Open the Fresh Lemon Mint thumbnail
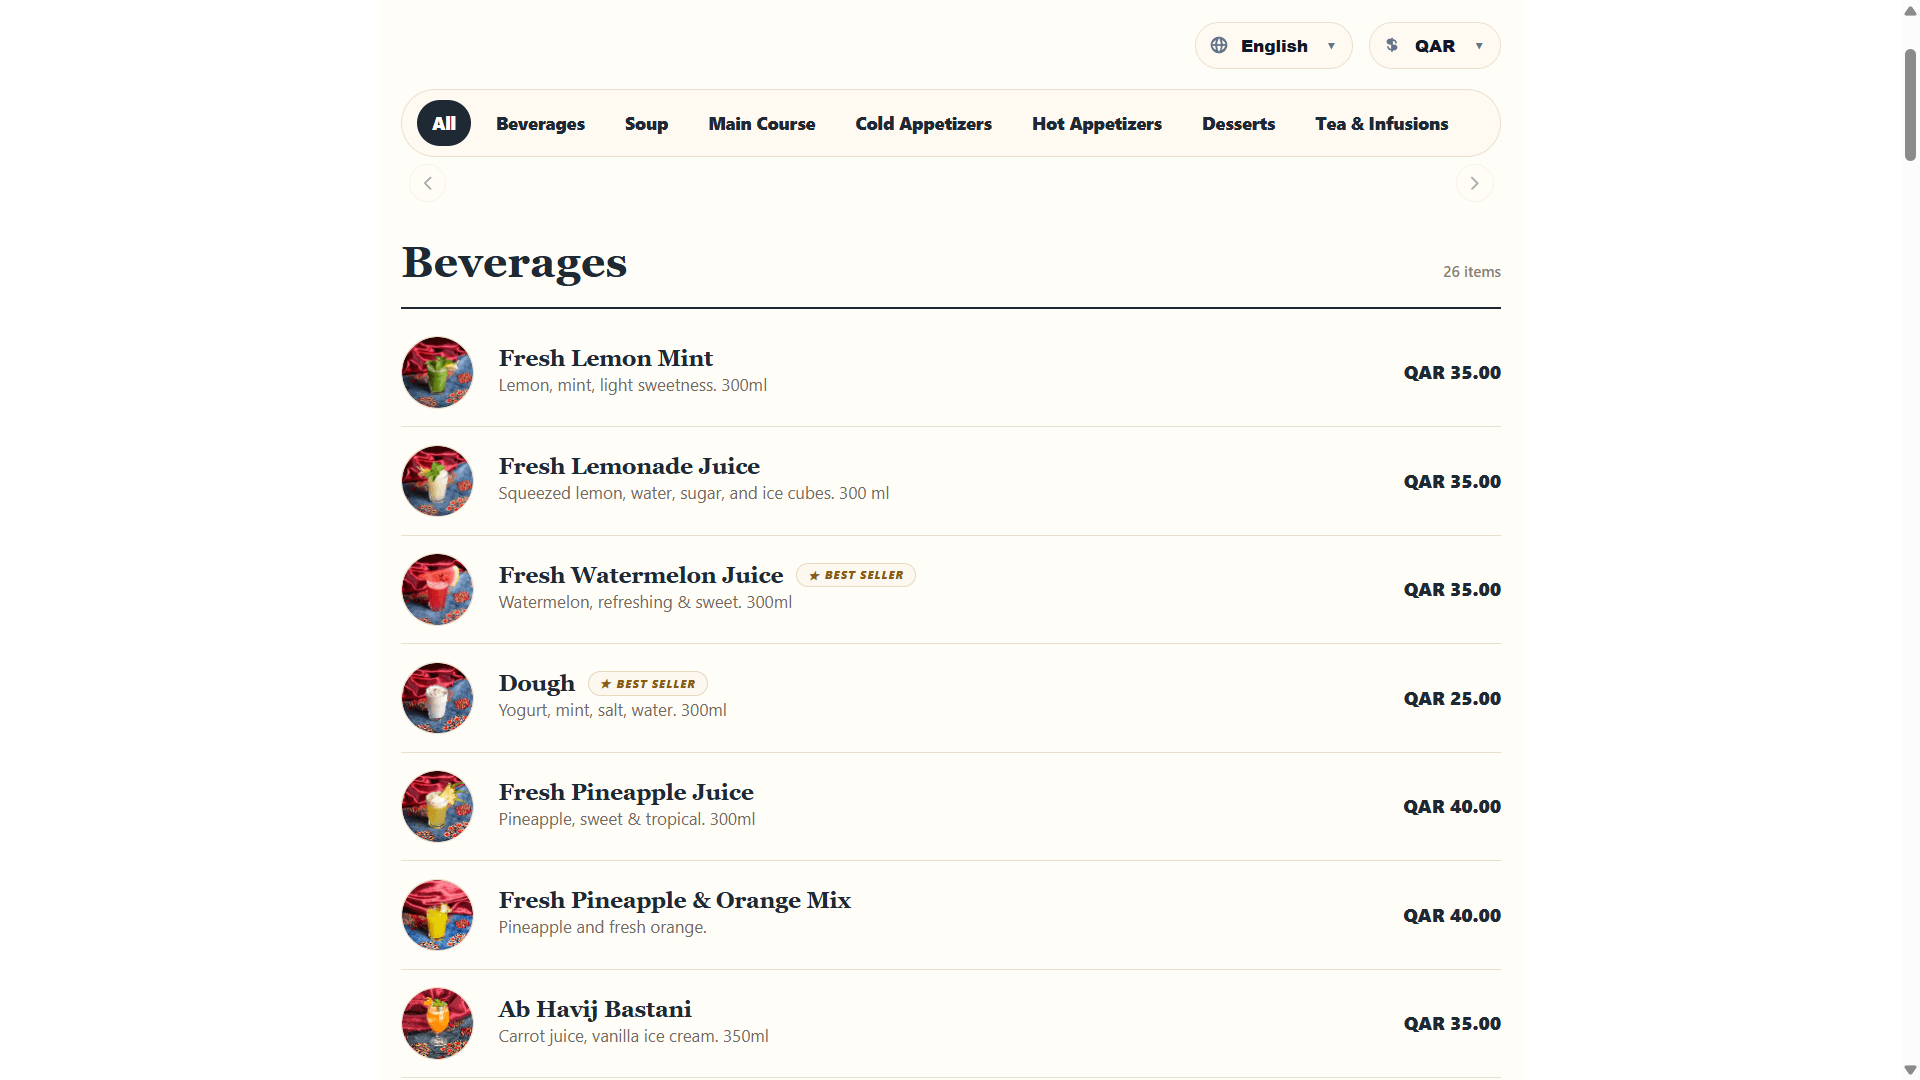This screenshot has width=1920, height=1080. click(x=437, y=373)
